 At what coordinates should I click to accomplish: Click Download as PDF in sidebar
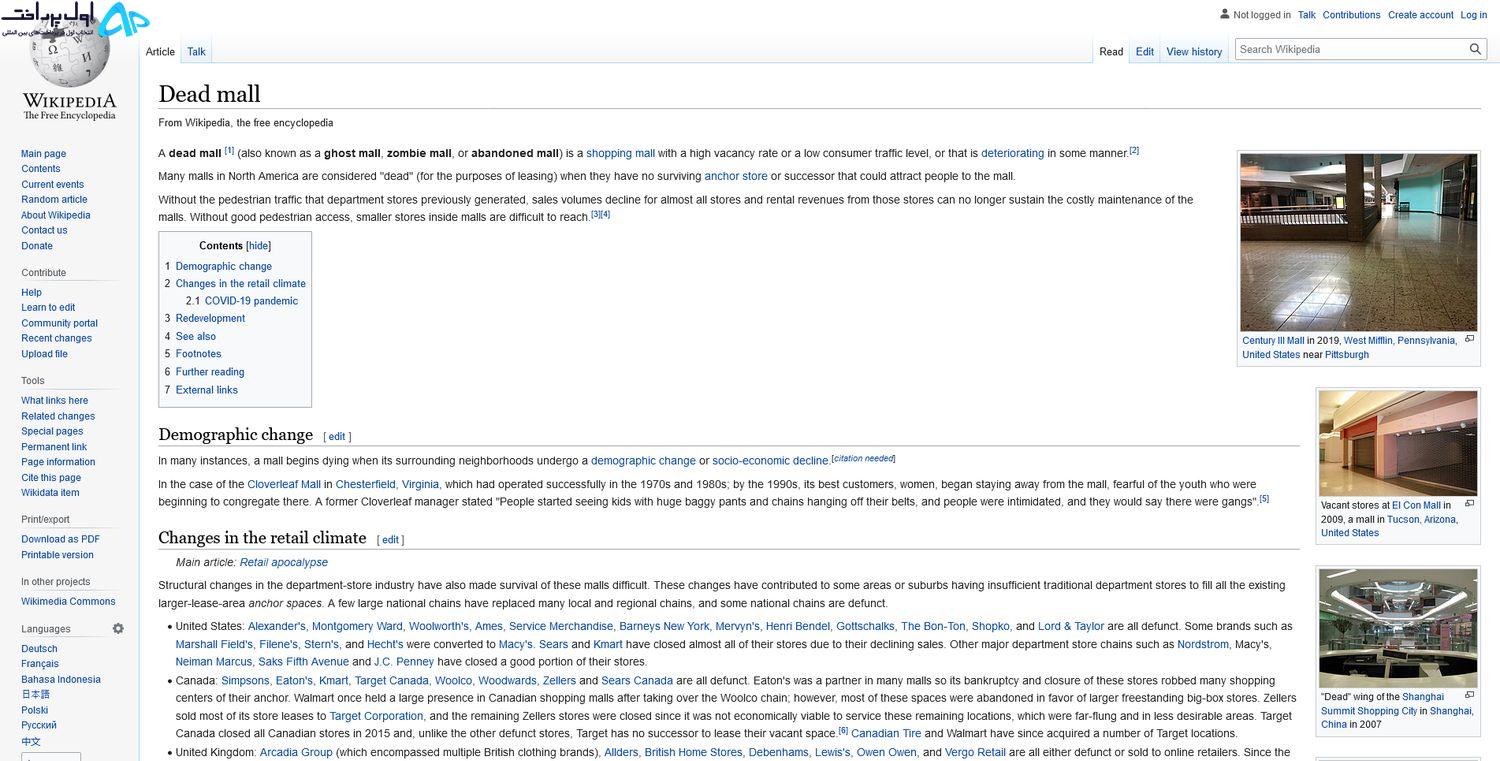click(61, 539)
